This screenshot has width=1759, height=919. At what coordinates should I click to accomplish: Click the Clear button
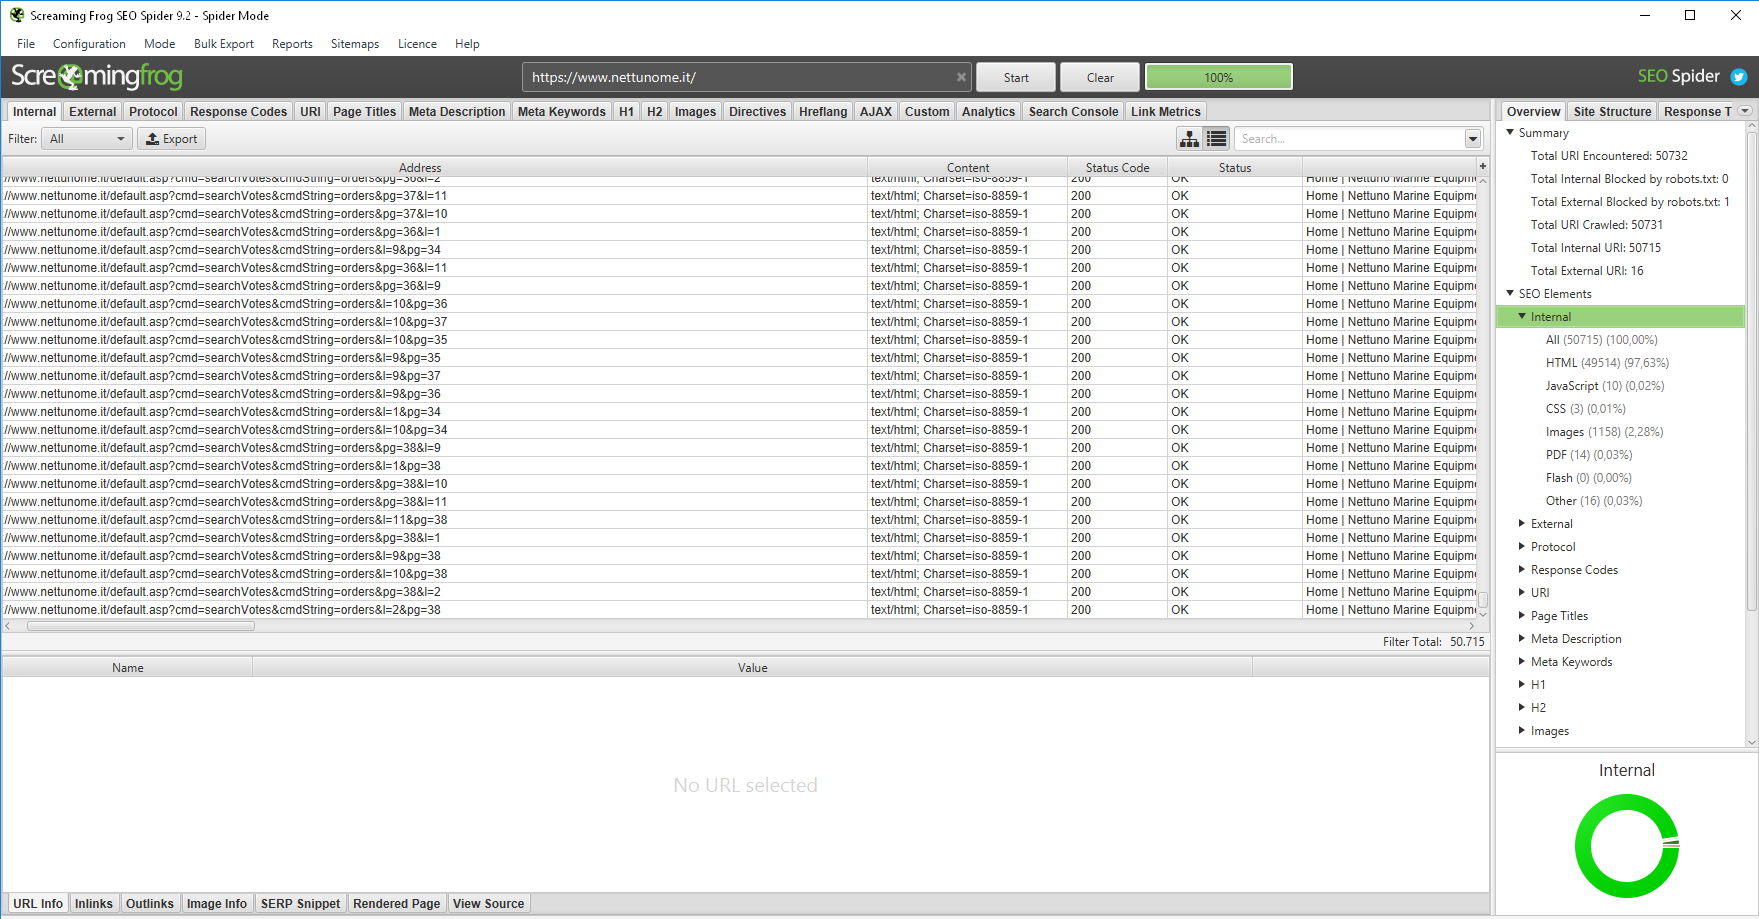coord(1100,77)
